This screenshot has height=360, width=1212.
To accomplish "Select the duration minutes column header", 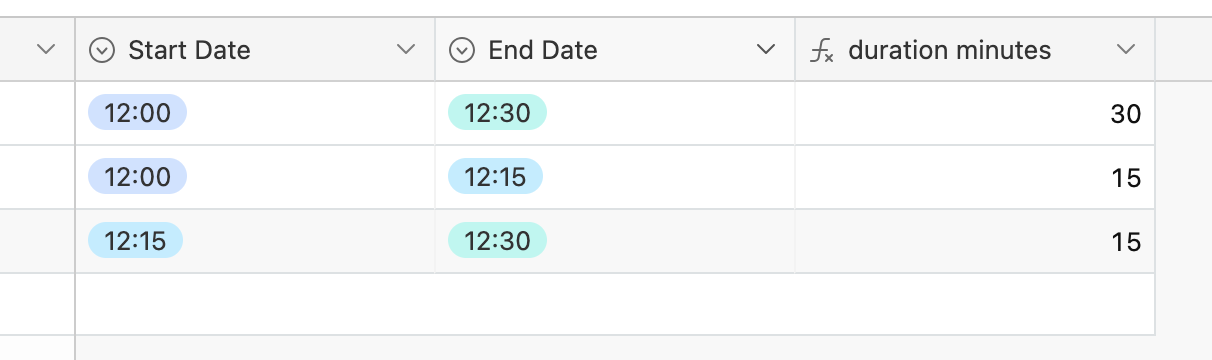I will 975,50.
